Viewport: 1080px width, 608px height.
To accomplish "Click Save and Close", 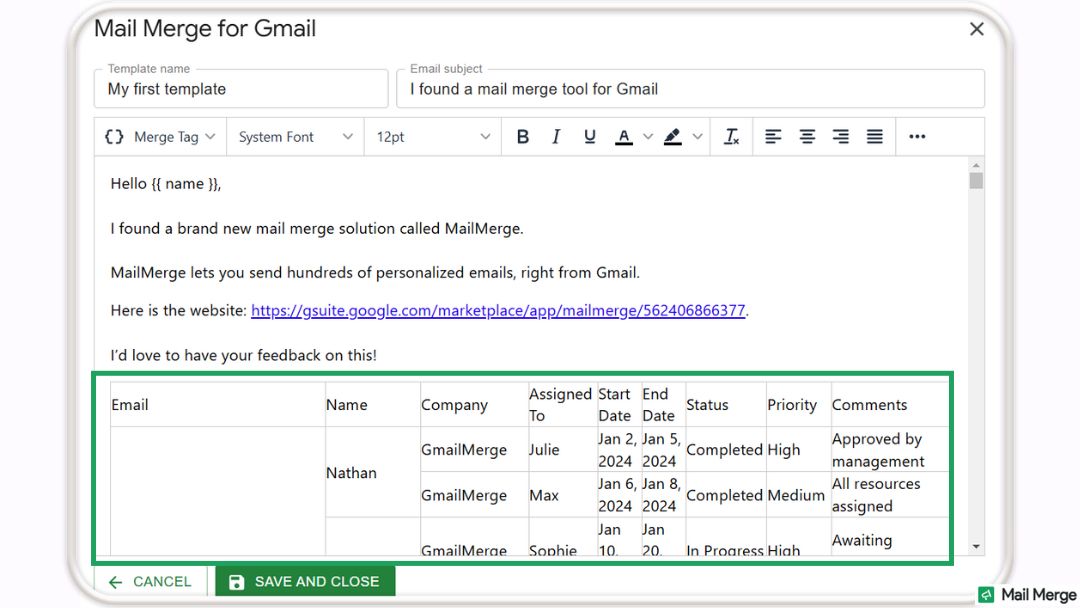I will 305,582.
